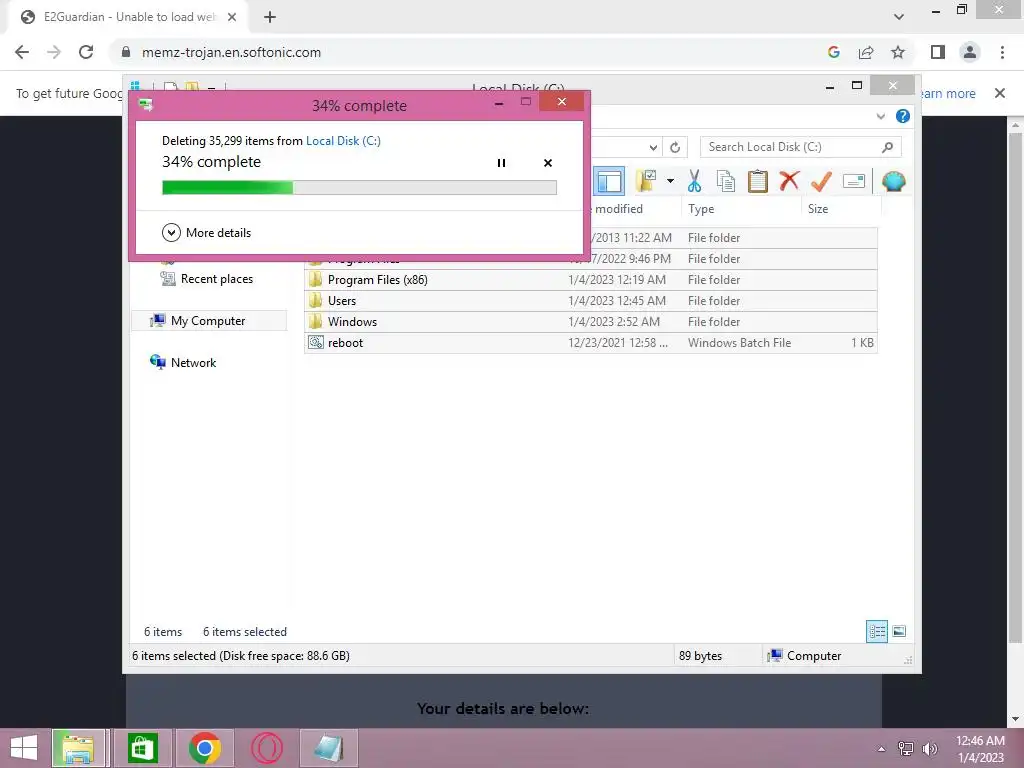The height and width of the screenshot is (768, 1024).
Task: Expand More details in the delete dialog
Action: [x=206, y=232]
